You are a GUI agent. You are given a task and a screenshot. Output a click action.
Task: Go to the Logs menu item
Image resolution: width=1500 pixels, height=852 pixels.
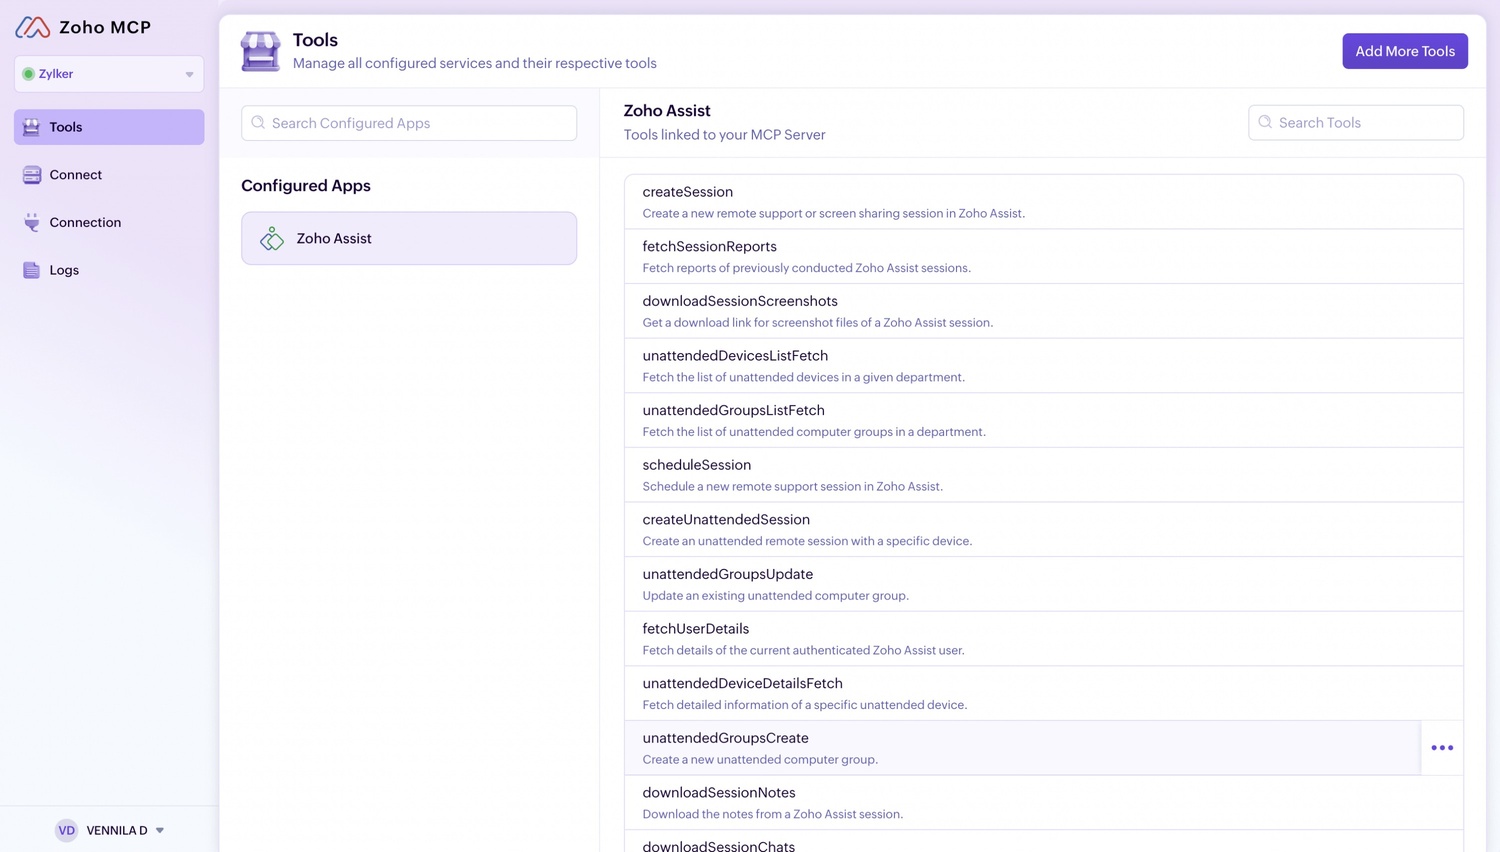point(64,270)
